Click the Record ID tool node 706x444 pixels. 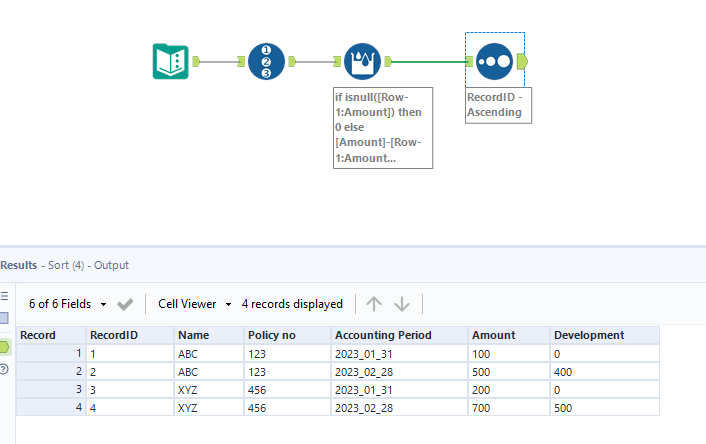265,61
